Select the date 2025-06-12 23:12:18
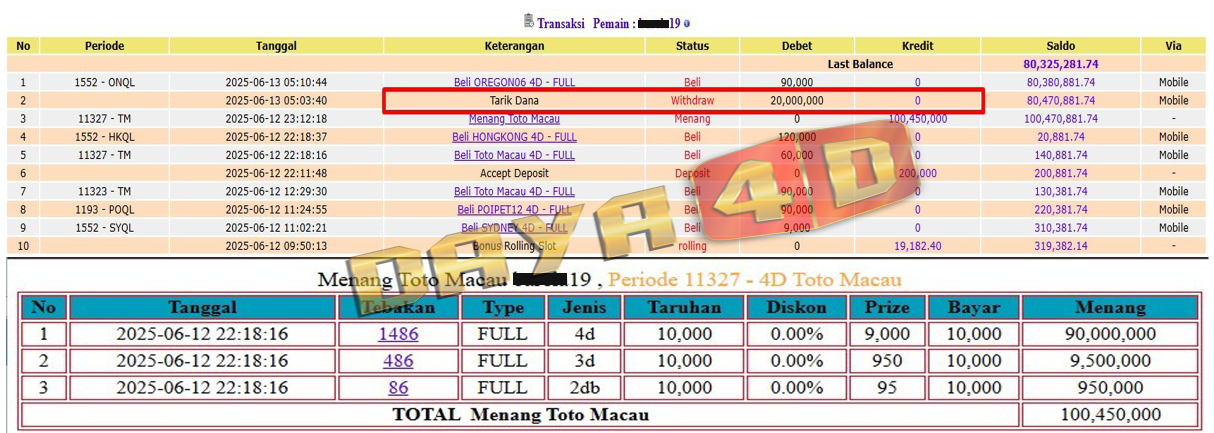Screen dimensions: 1214x433 pyautogui.click(x=276, y=118)
